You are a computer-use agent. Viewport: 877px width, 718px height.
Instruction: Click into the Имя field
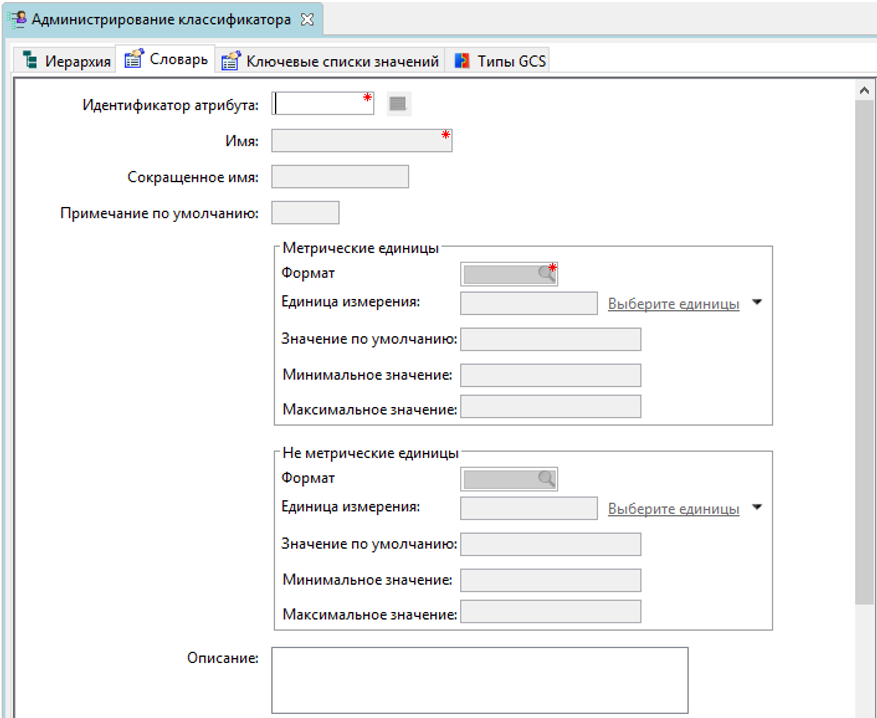click(362, 140)
